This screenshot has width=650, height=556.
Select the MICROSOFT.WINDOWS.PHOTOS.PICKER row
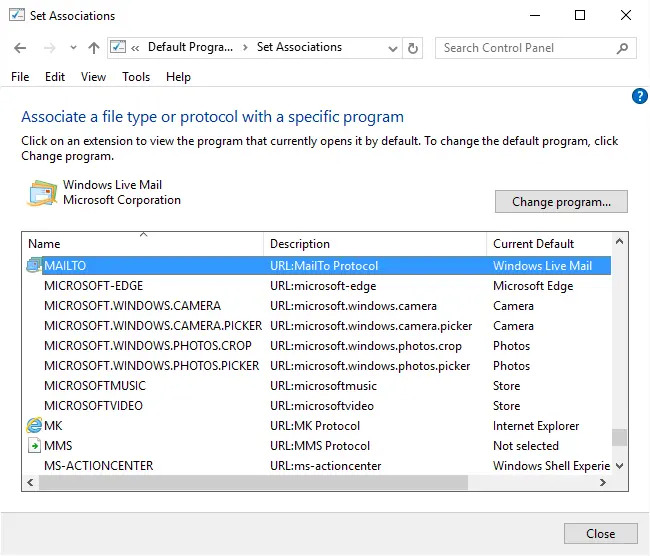318,366
